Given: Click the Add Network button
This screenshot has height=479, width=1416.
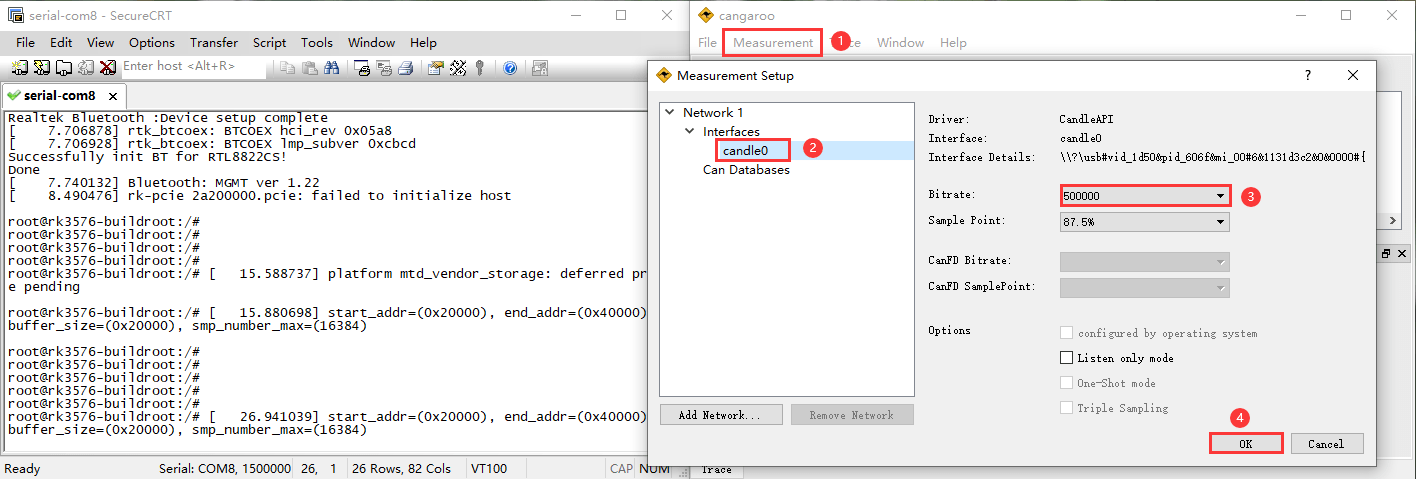Looking at the screenshot, I should click(x=720, y=415).
